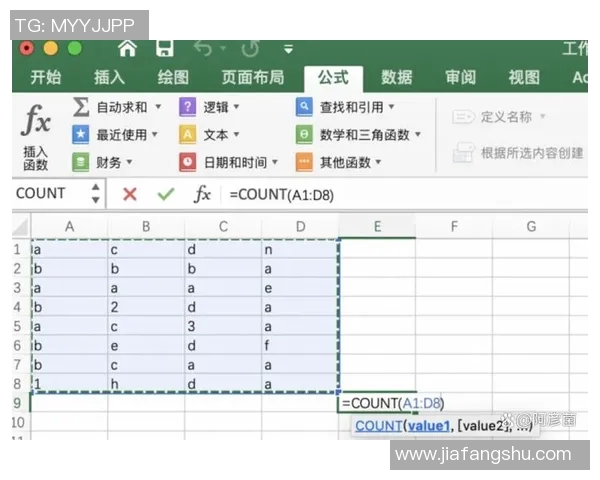Click the Financial functions icon

[x=81, y=162]
